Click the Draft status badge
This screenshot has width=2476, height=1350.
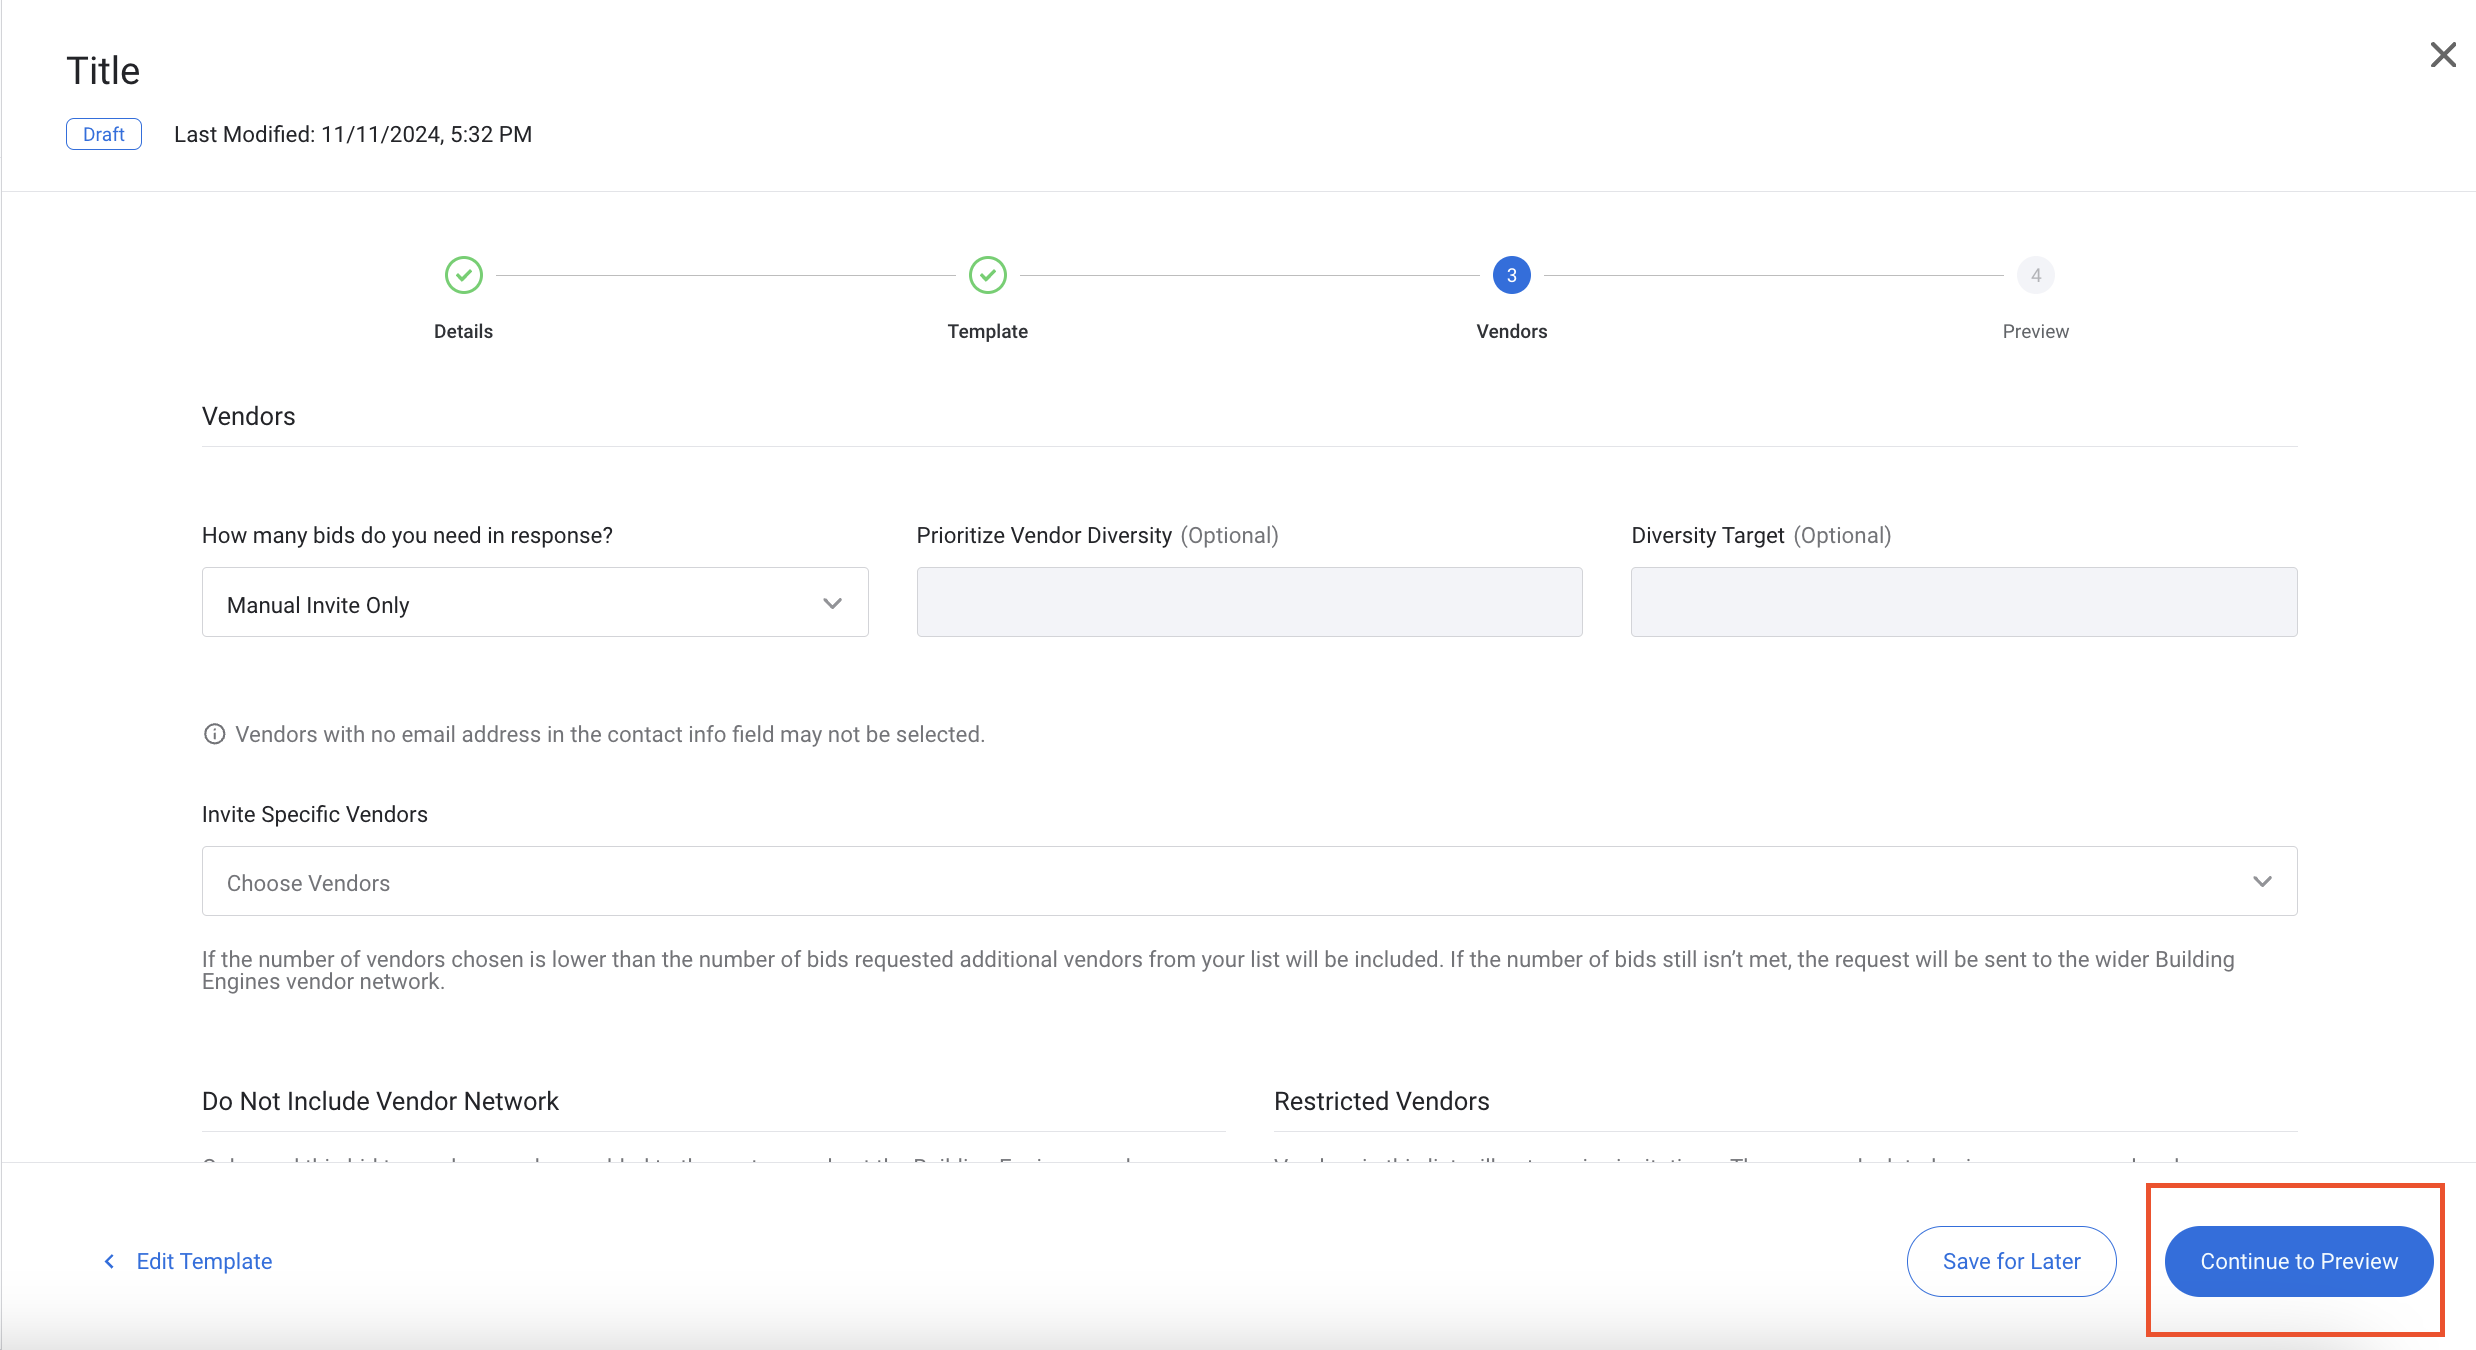(104, 134)
